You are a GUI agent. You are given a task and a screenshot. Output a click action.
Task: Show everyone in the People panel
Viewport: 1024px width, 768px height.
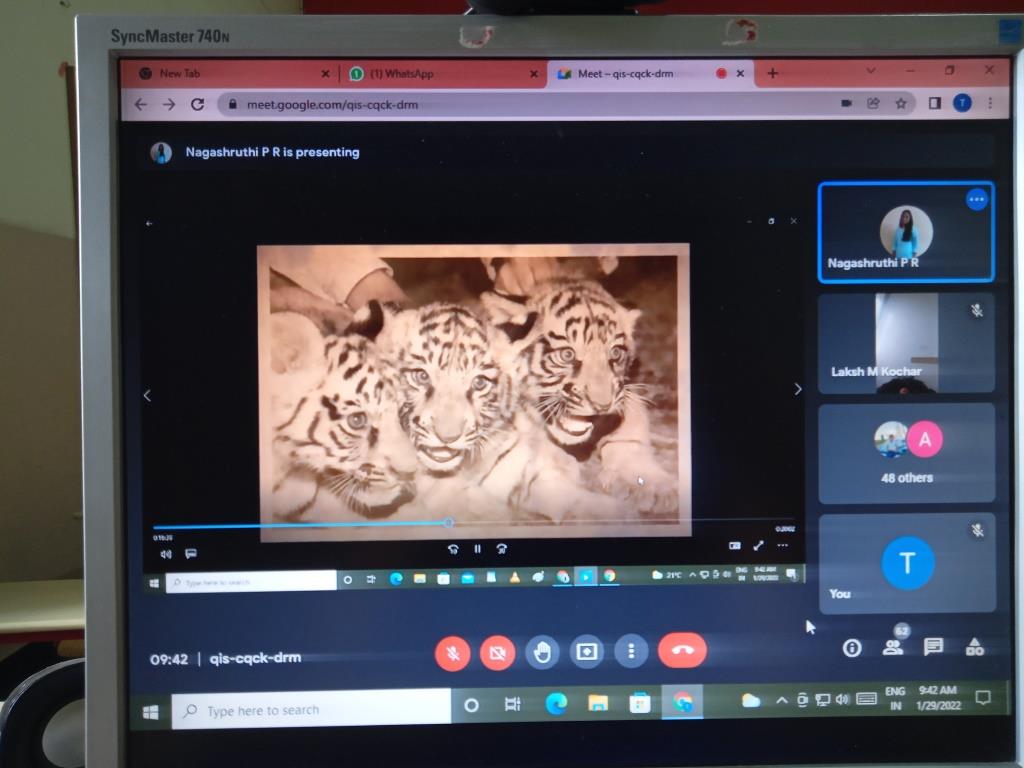pyautogui.click(x=893, y=647)
